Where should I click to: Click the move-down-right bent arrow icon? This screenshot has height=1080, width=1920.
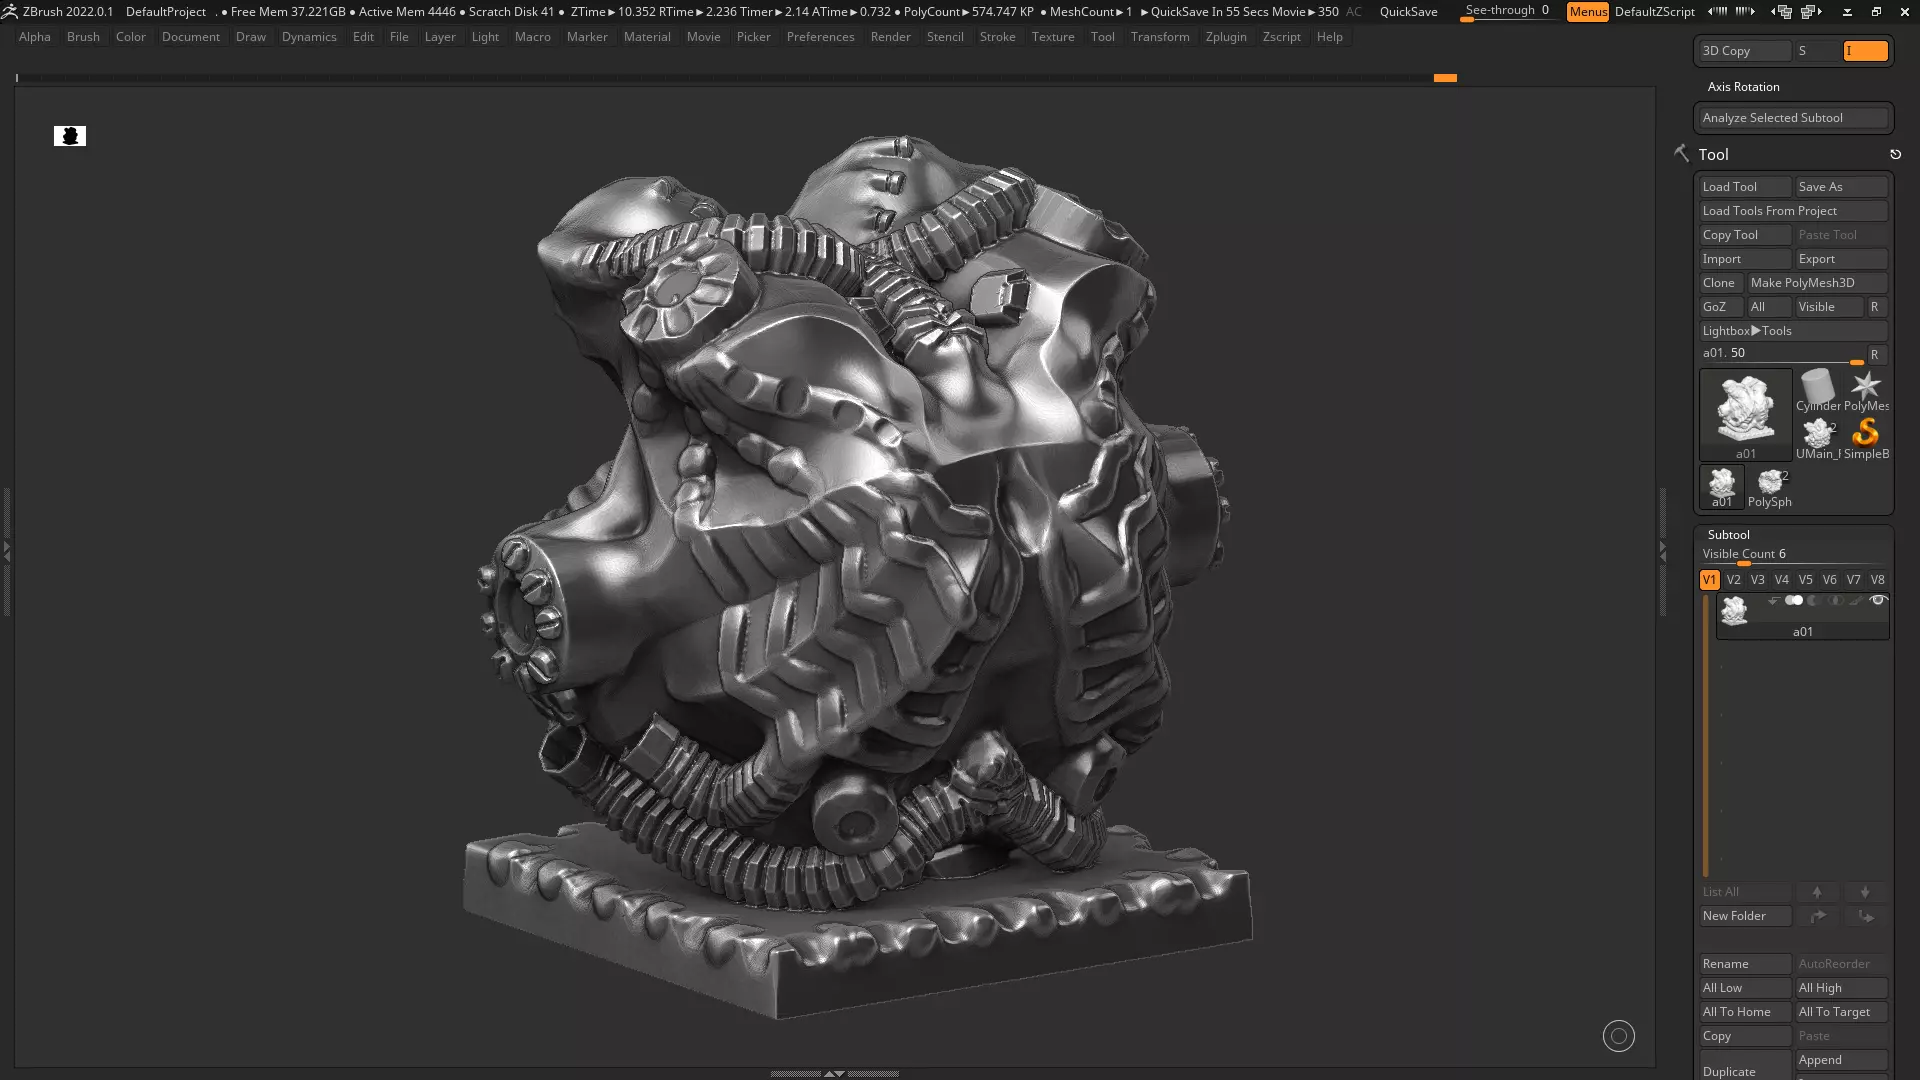pos(1865,916)
